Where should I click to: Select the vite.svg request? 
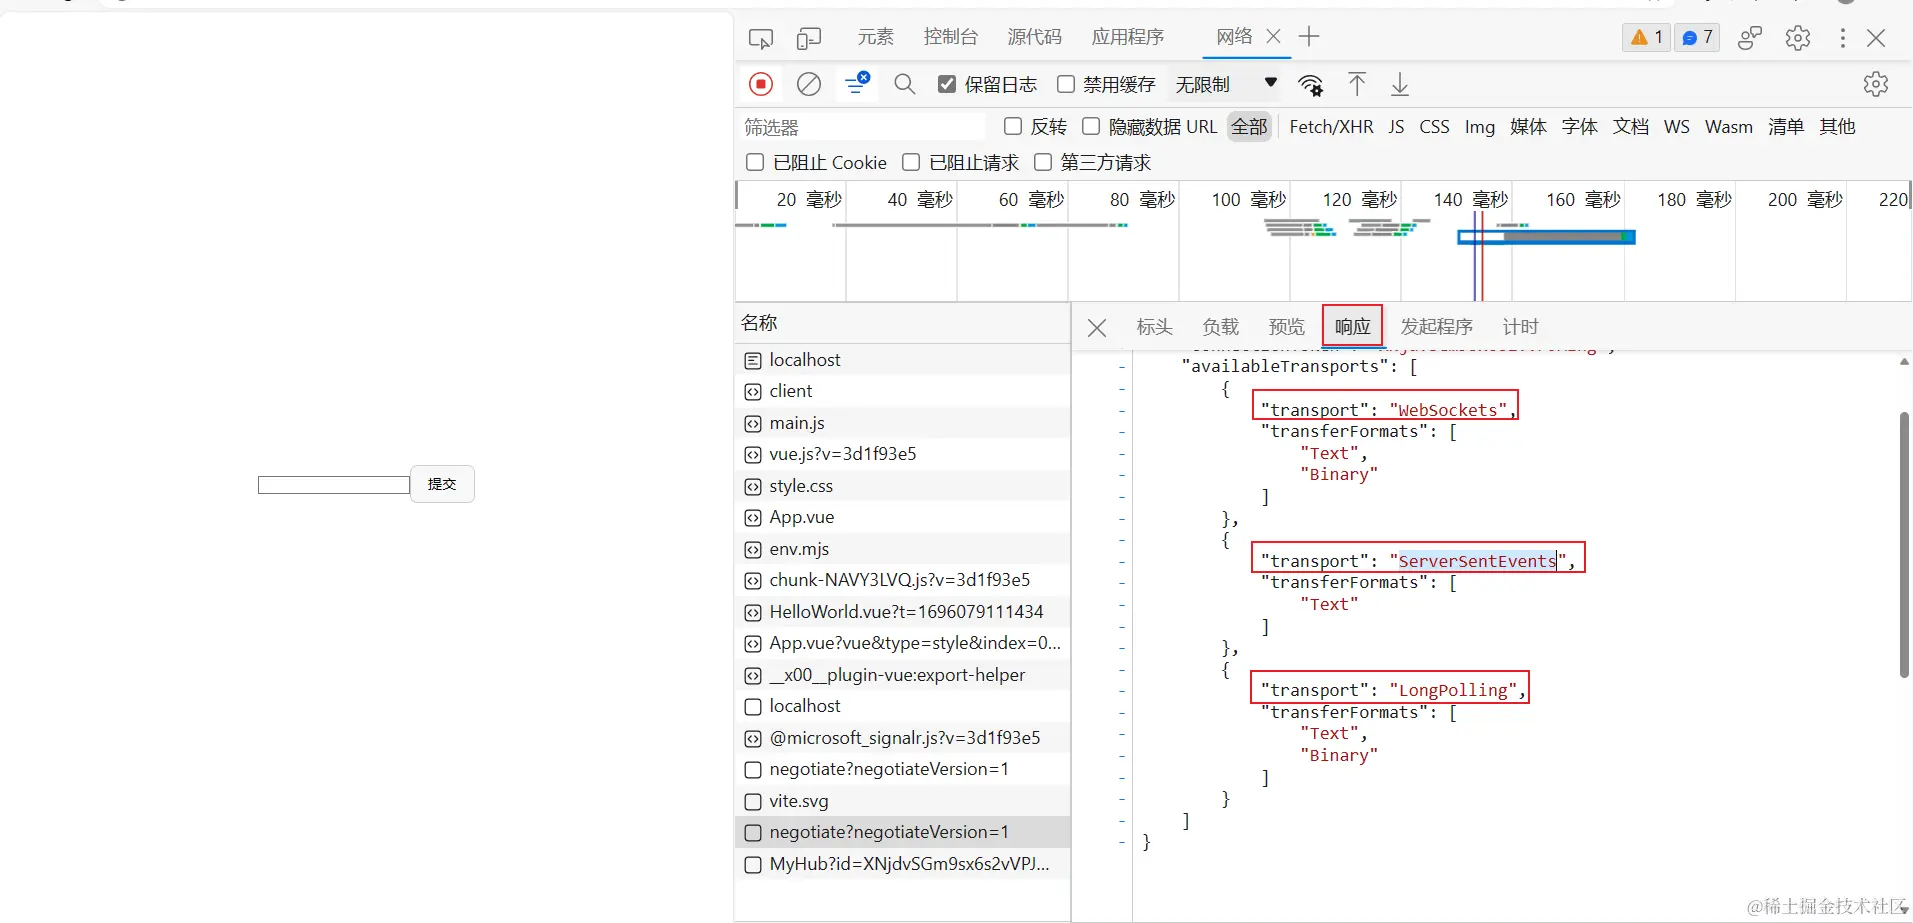click(x=903, y=801)
